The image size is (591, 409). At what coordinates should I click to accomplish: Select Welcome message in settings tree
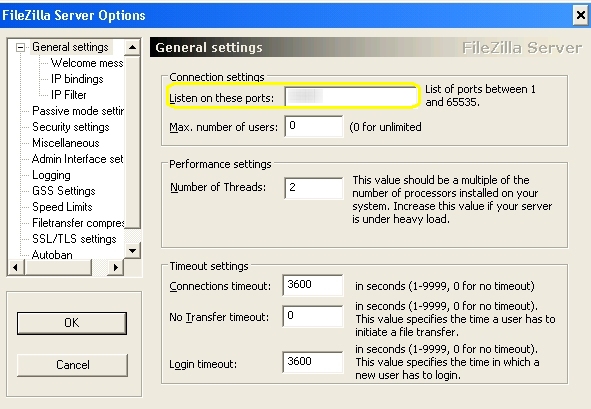coord(87,63)
